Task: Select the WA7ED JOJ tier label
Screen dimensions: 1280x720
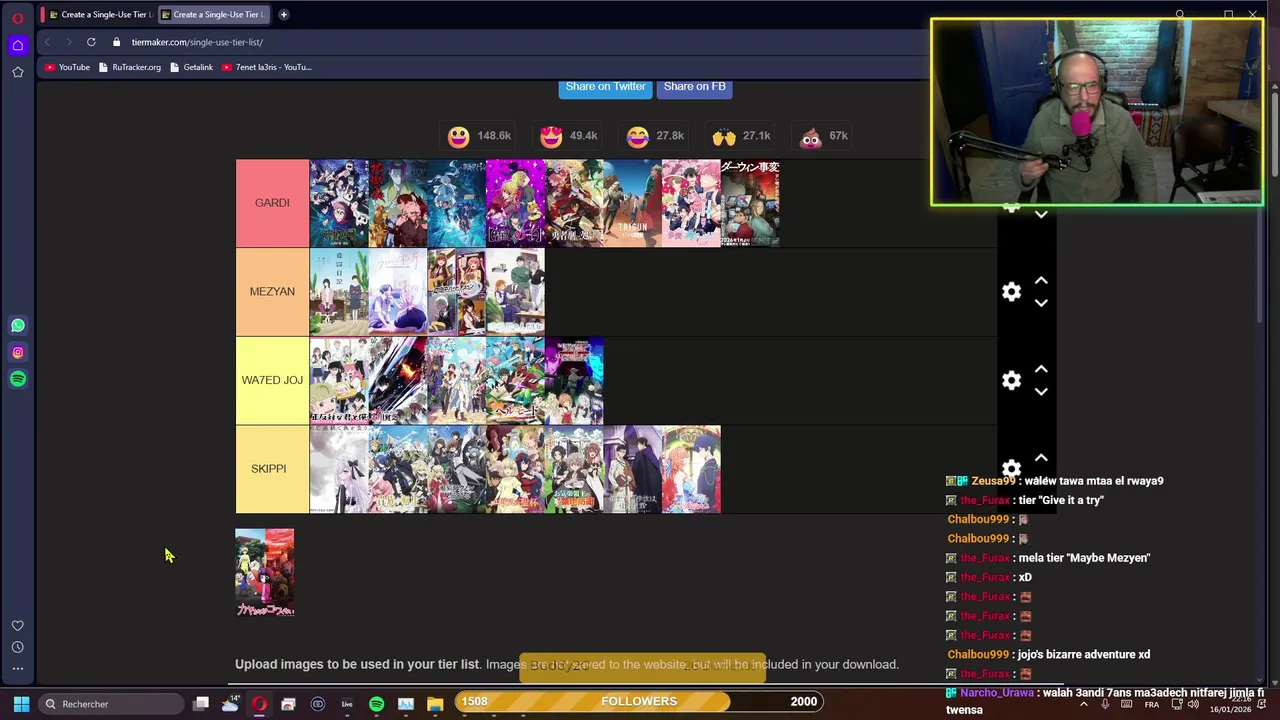Action: pos(272,381)
